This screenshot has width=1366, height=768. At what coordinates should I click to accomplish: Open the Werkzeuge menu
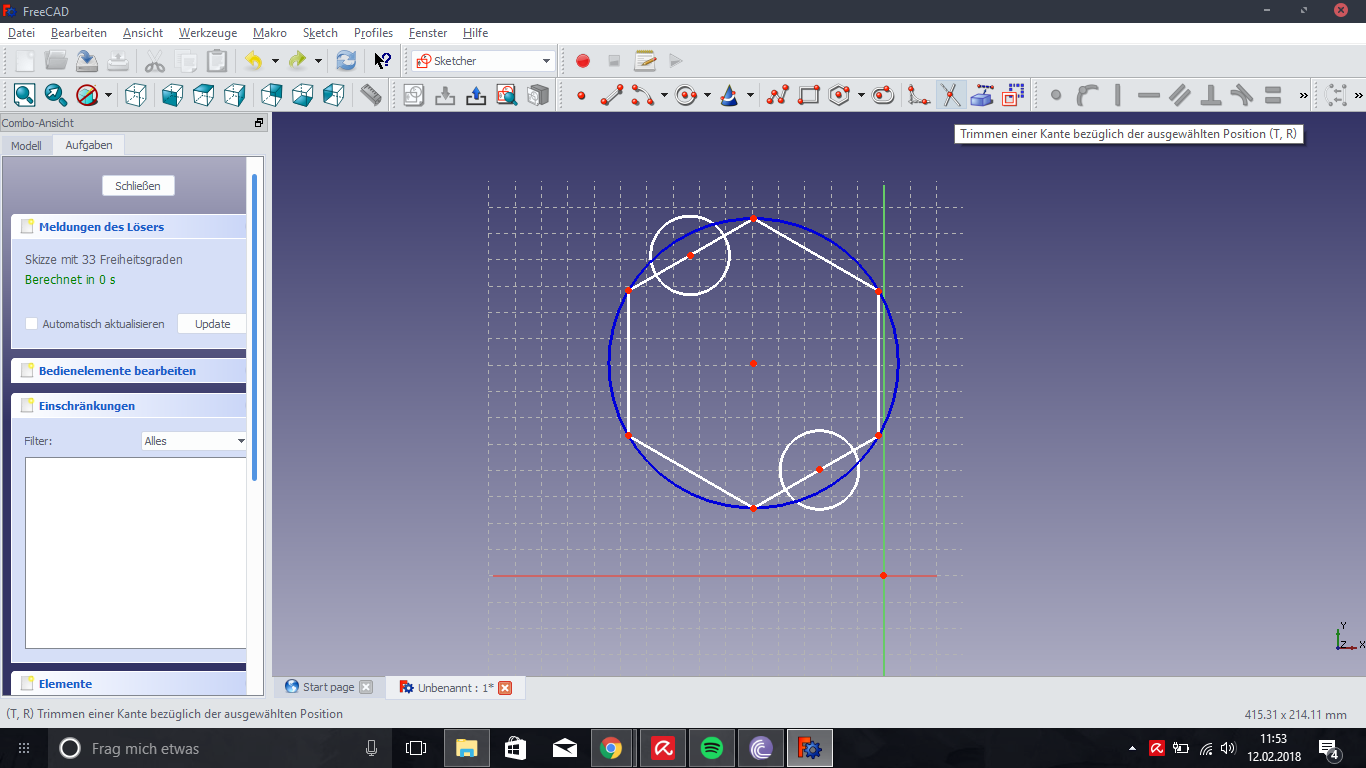pyautogui.click(x=208, y=33)
